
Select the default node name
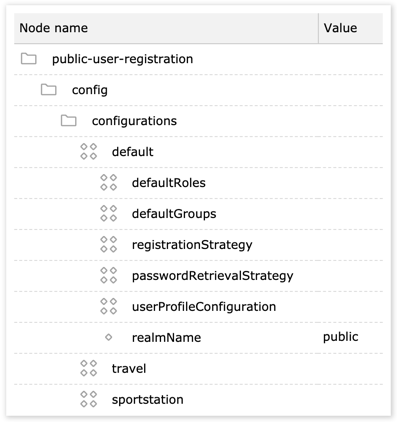point(133,152)
